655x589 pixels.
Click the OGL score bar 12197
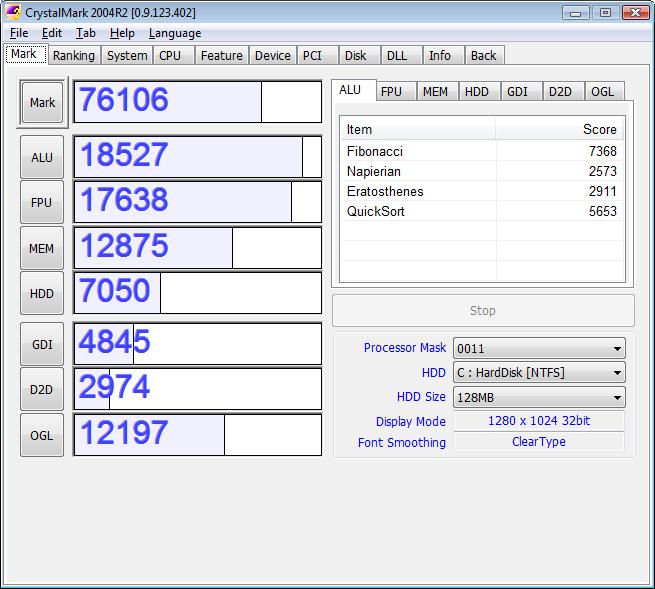[198, 435]
